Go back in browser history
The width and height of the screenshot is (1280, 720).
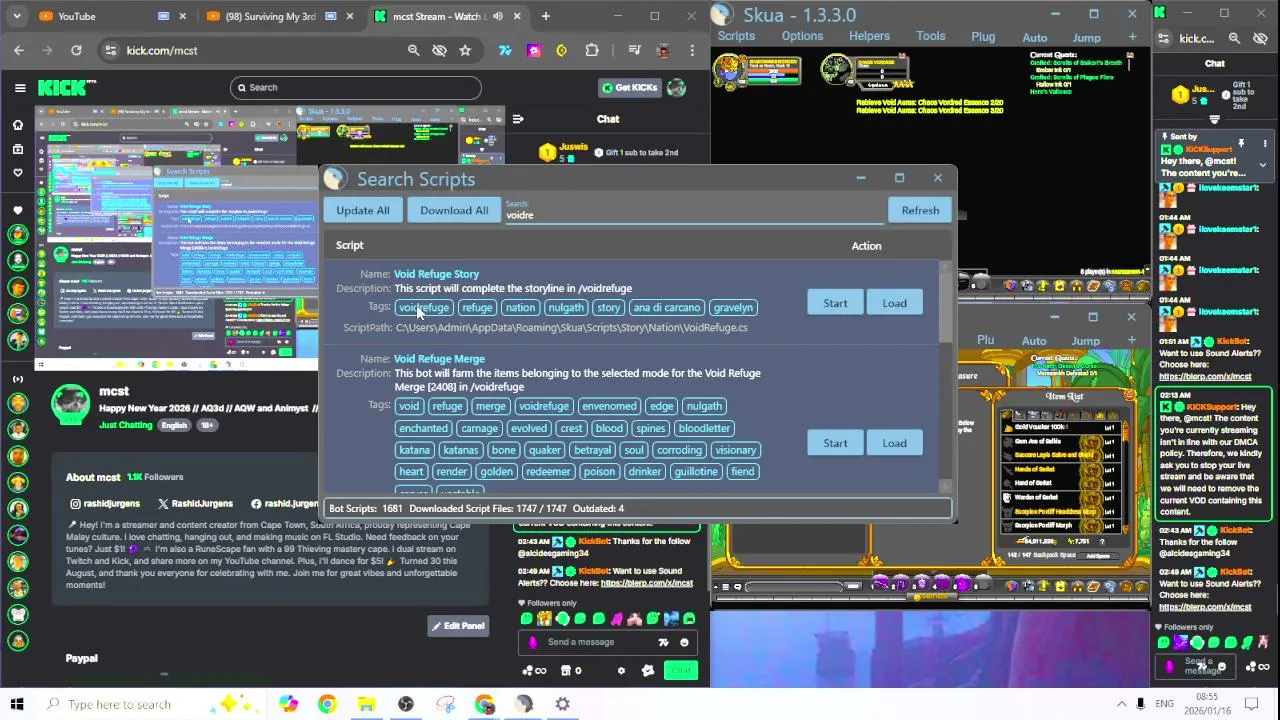point(19,50)
